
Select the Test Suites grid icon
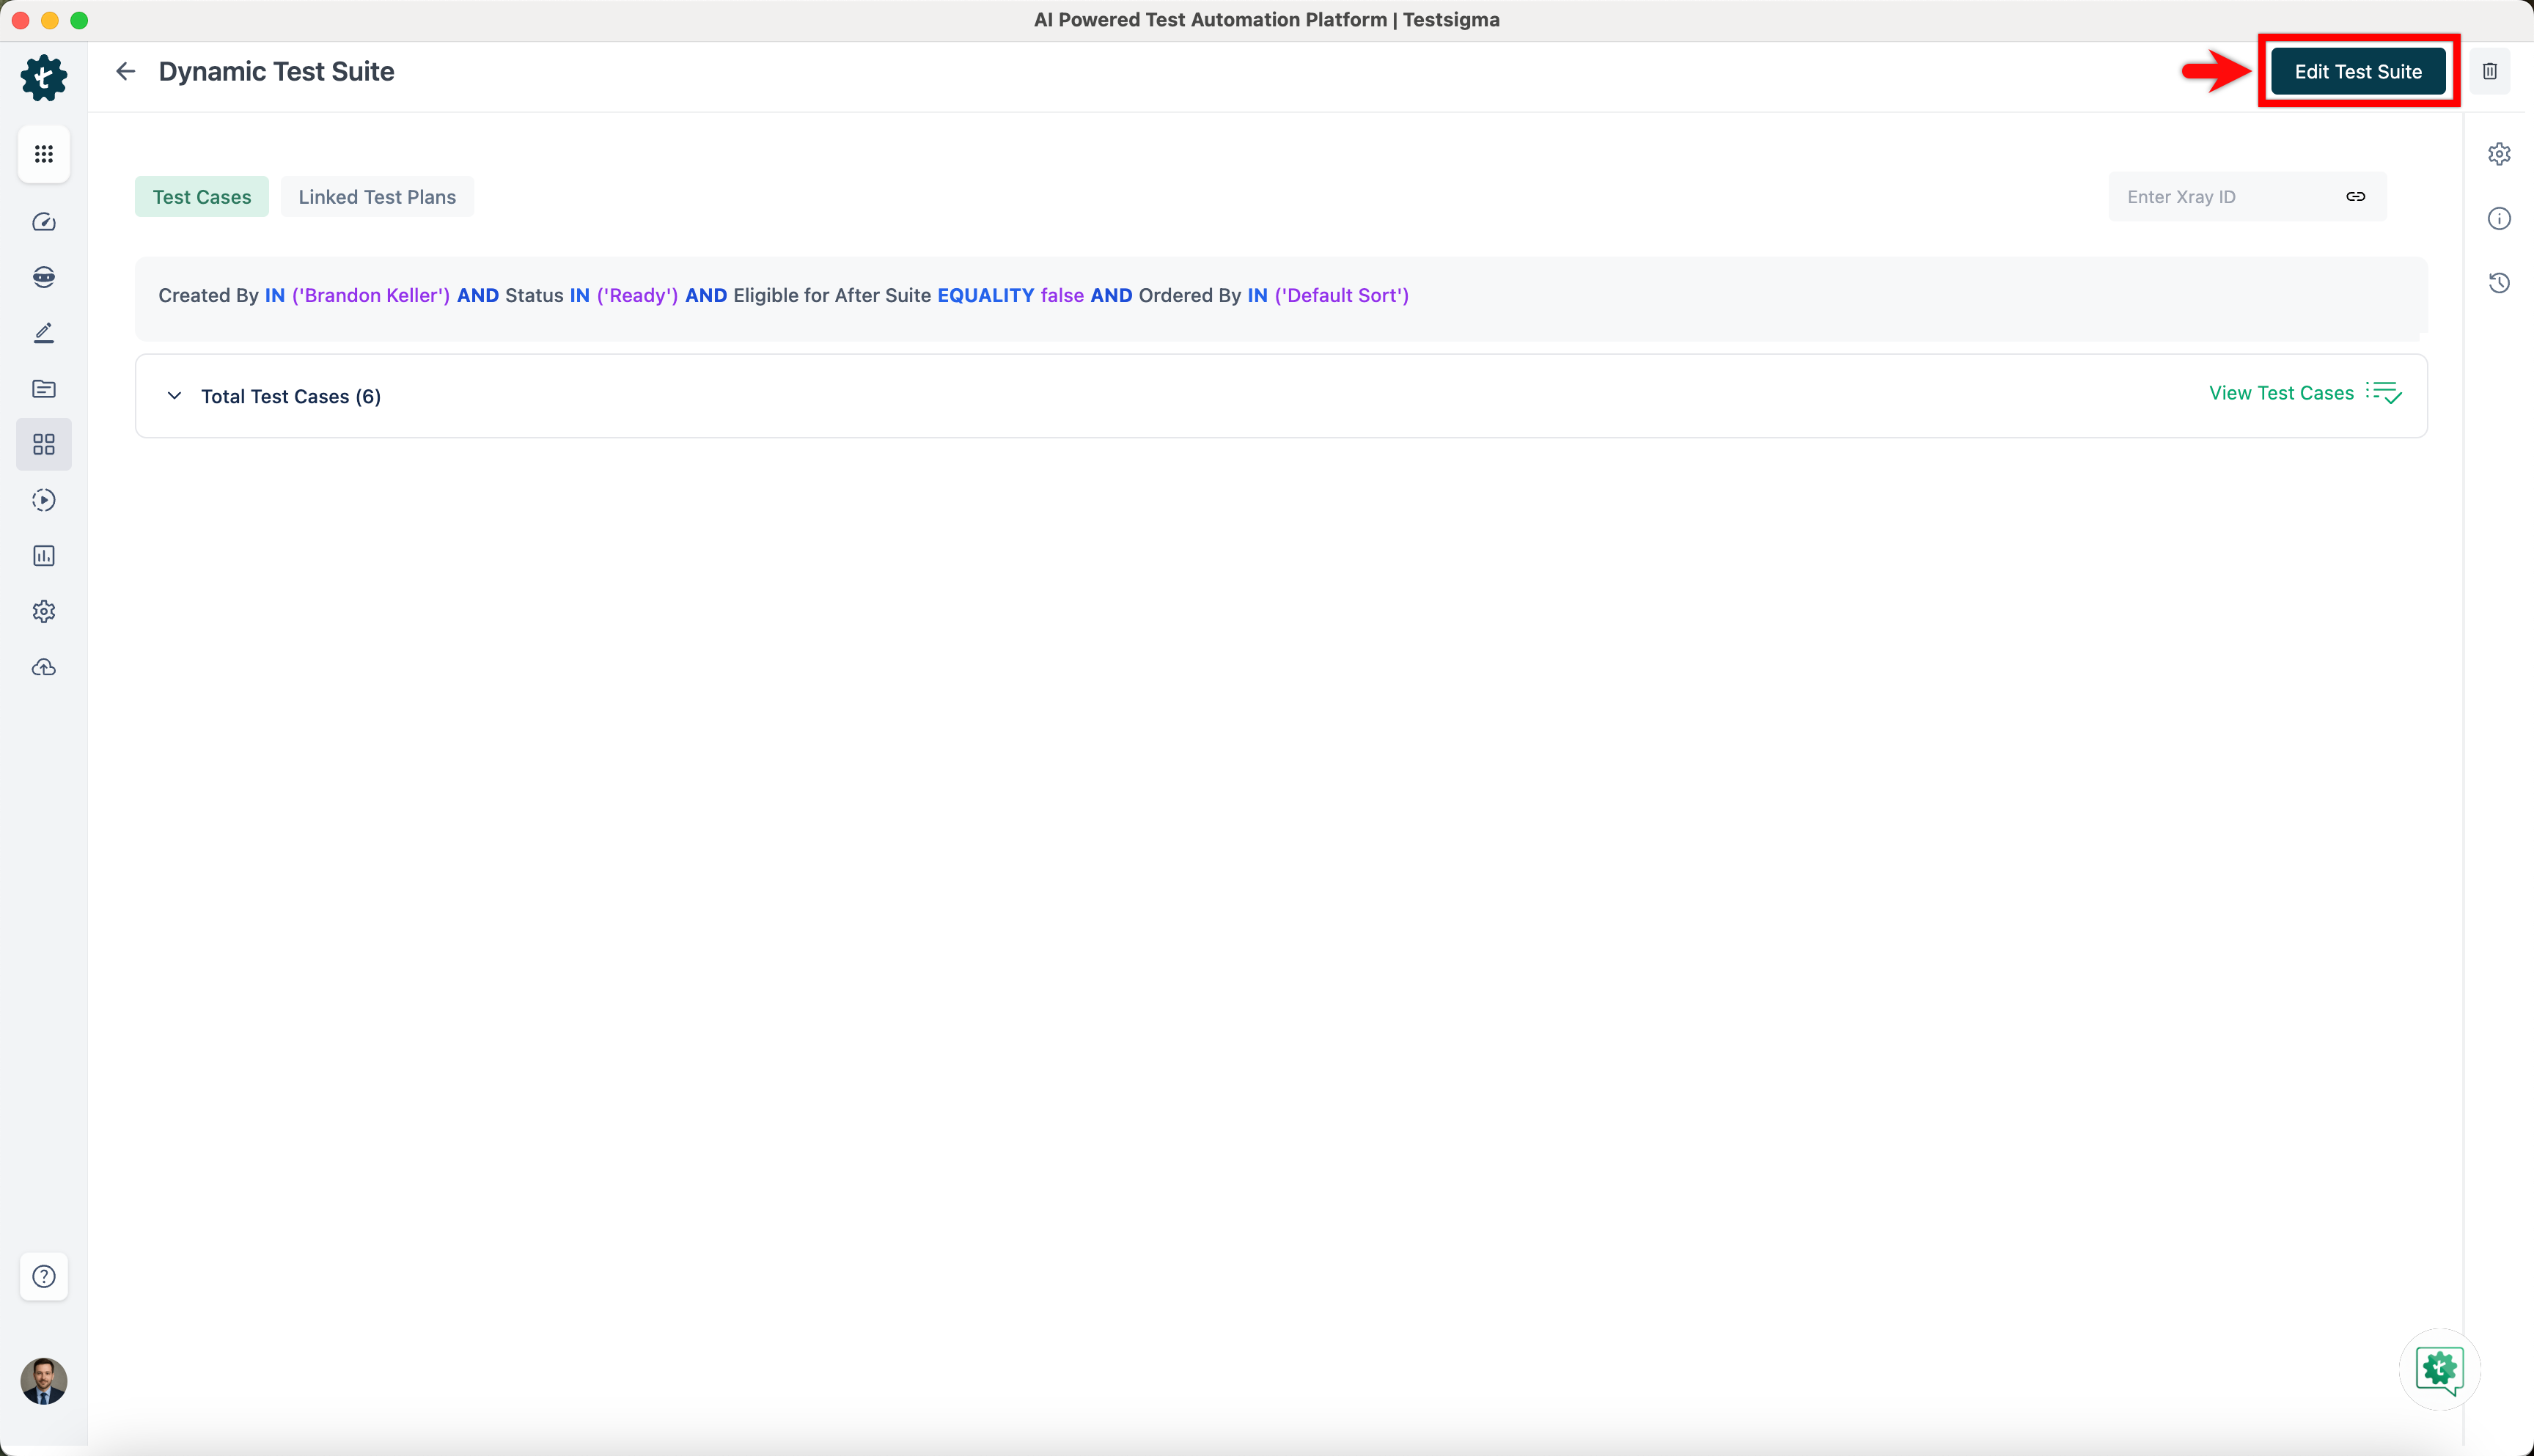[x=43, y=444]
